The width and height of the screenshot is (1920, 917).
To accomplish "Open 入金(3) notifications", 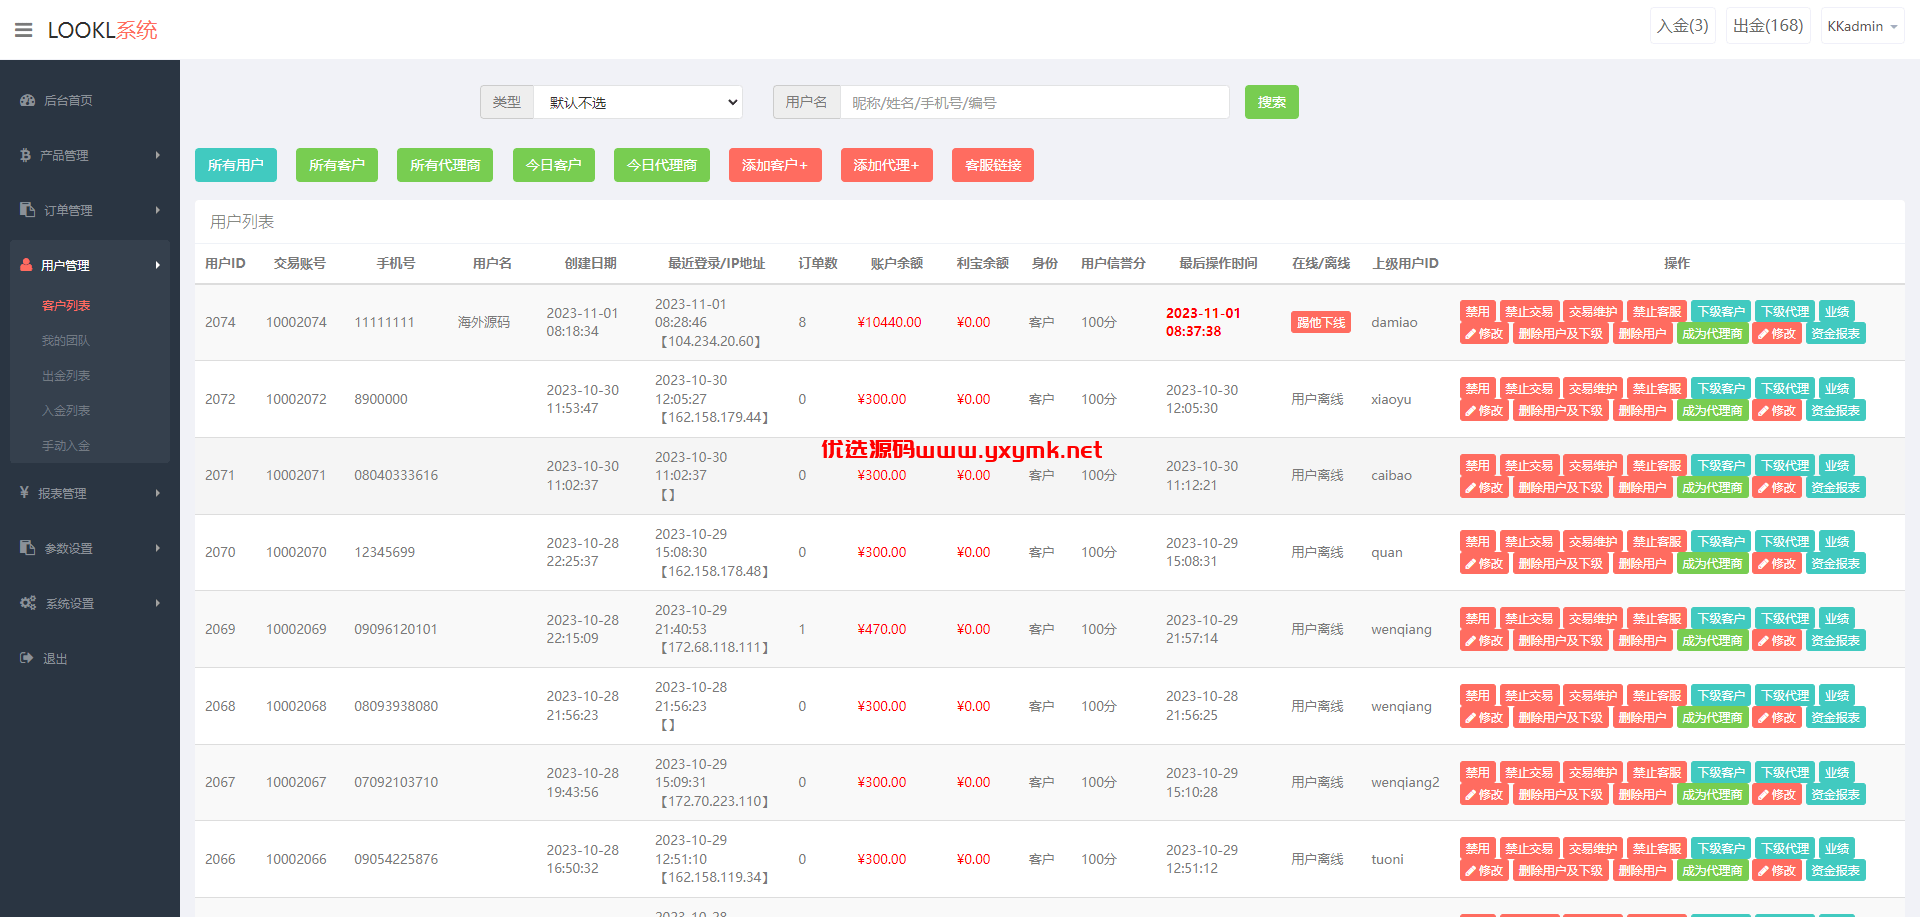I will click(x=1683, y=26).
